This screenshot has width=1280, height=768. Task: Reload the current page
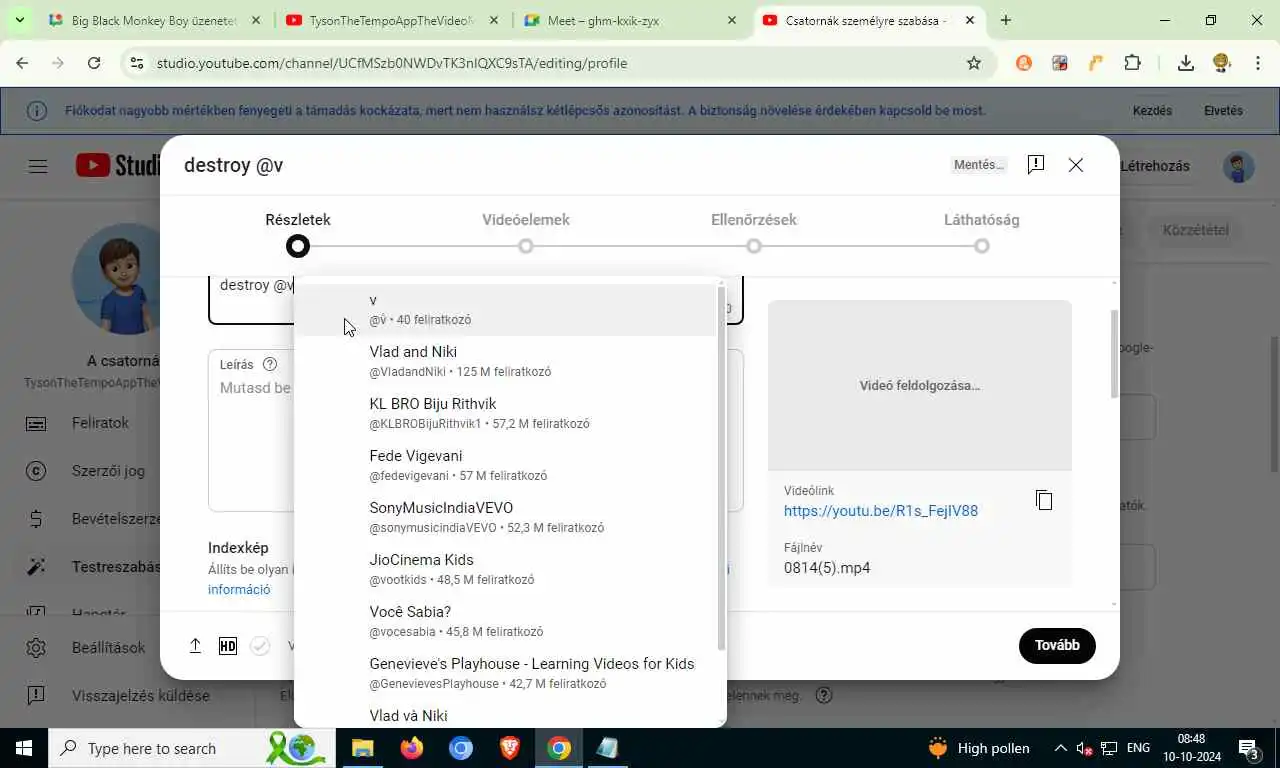click(94, 63)
